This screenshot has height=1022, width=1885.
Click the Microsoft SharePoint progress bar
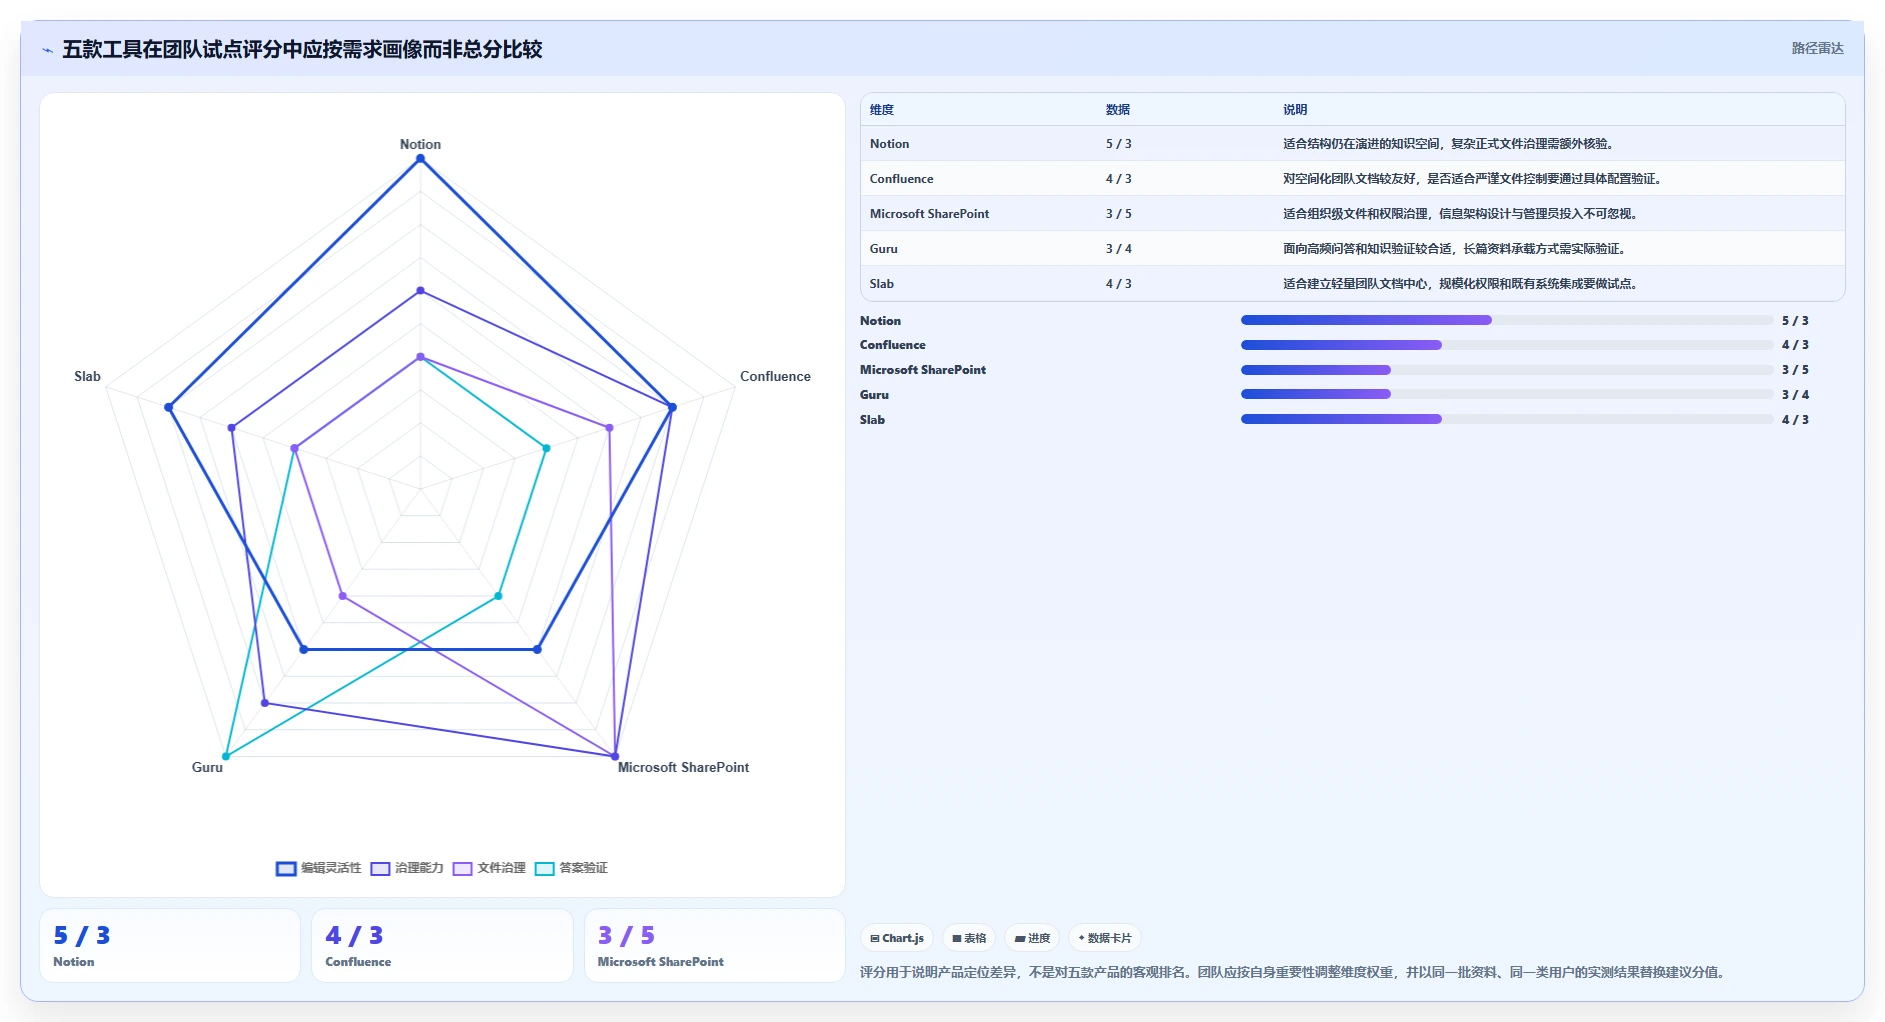coord(1507,370)
